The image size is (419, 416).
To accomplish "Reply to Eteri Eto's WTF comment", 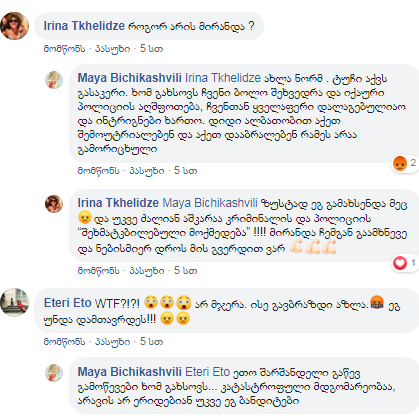I will (x=113, y=342).
